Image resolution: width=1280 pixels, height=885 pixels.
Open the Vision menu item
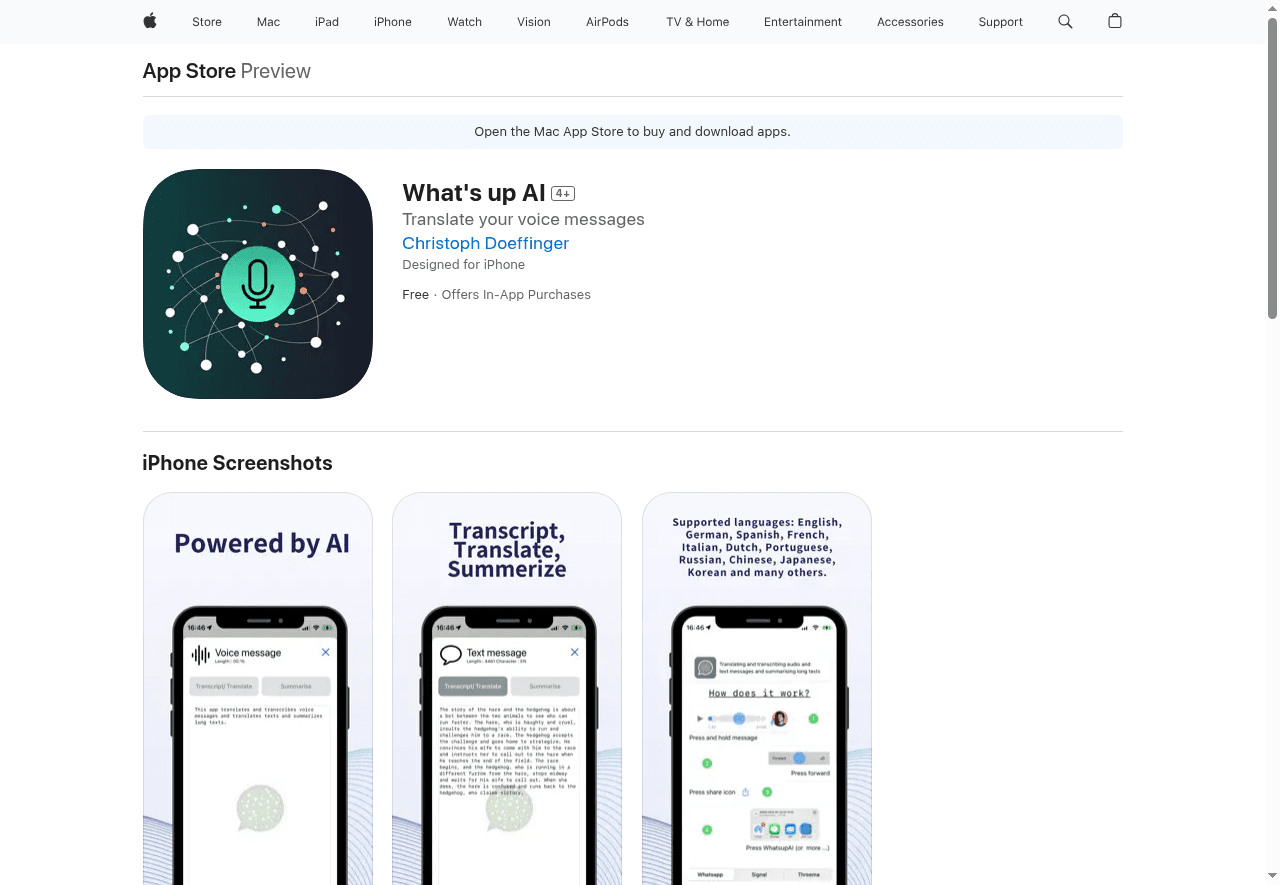(534, 22)
